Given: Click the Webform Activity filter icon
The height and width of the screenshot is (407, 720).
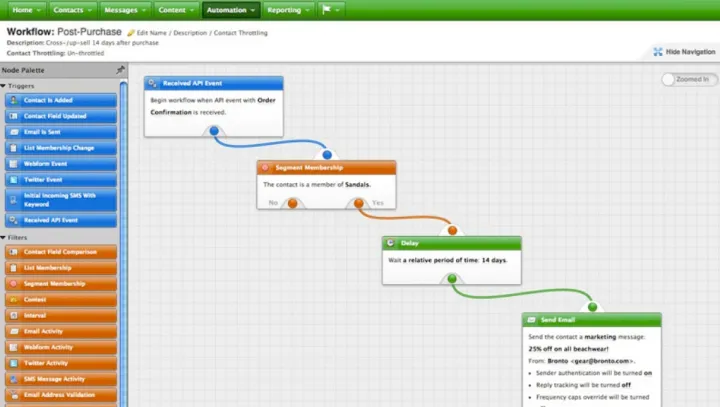Looking at the screenshot, I should click(14, 347).
